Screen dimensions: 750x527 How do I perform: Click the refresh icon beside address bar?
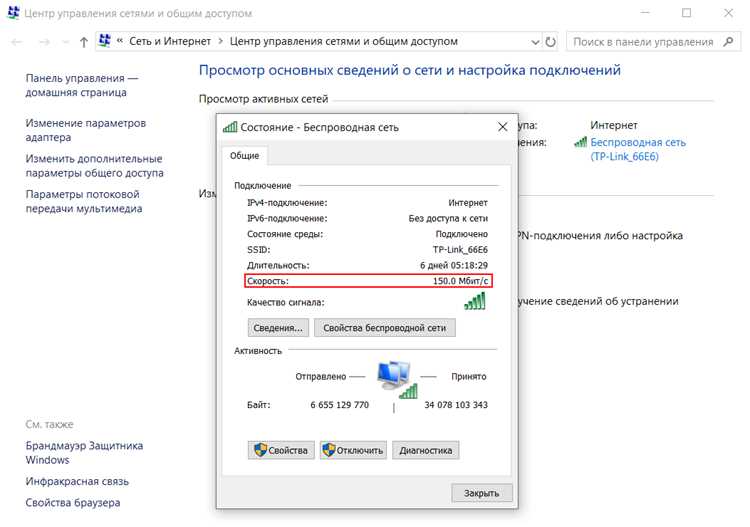[x=551, y=42]
